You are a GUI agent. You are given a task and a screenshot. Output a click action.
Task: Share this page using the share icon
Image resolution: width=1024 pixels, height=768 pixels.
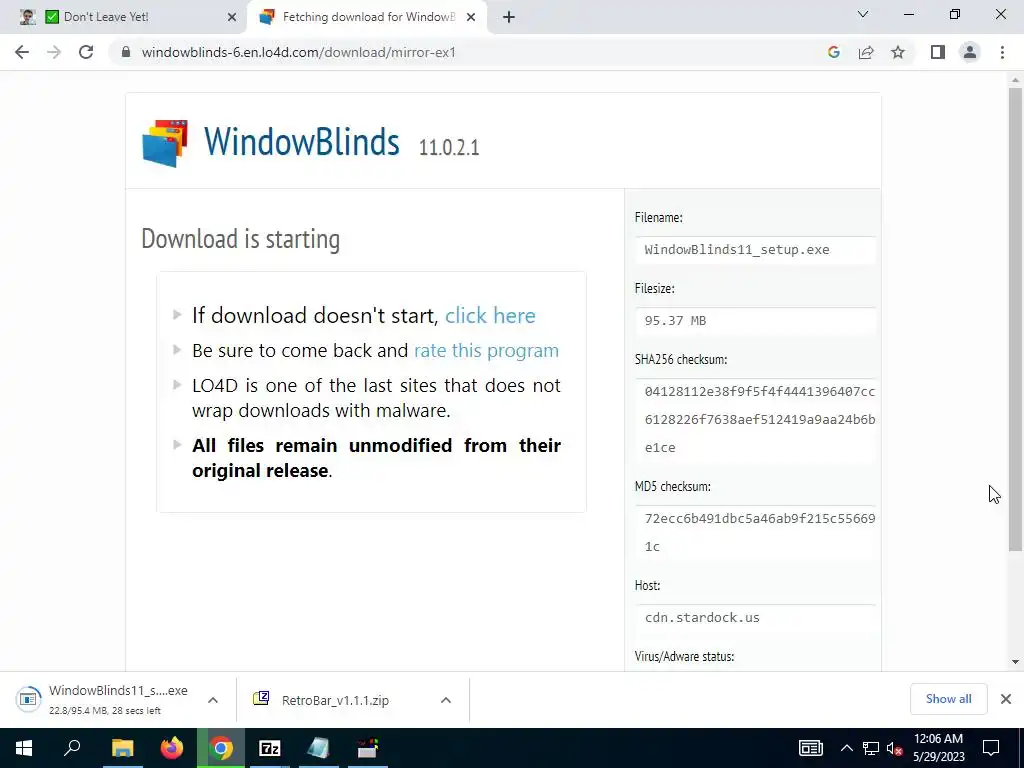(x=866, y=52)
